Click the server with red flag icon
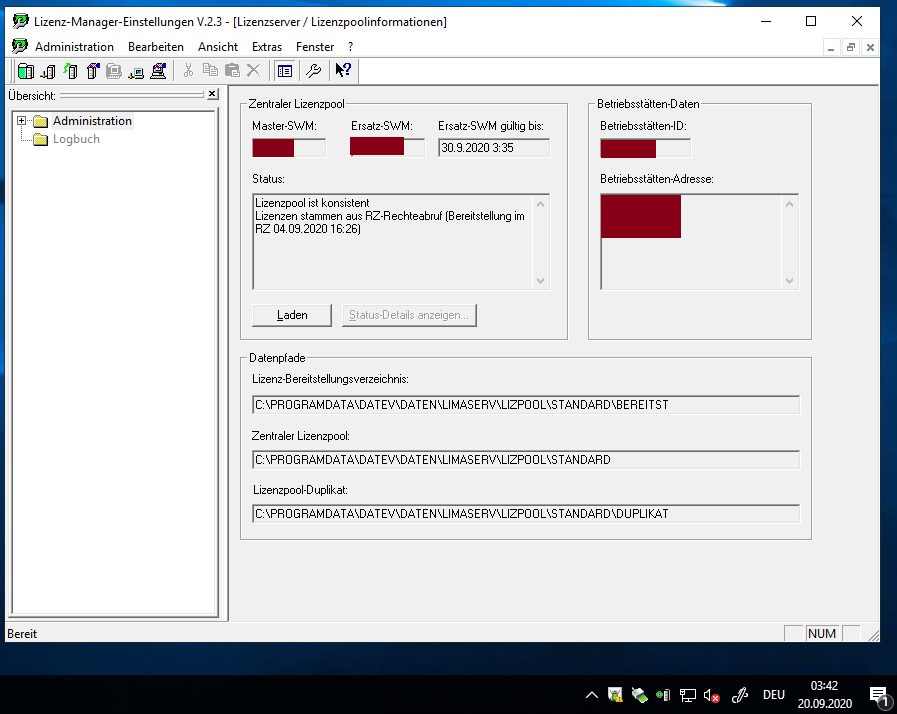The height and width of the screenshot is (714, 897). [x=92, y=71]
